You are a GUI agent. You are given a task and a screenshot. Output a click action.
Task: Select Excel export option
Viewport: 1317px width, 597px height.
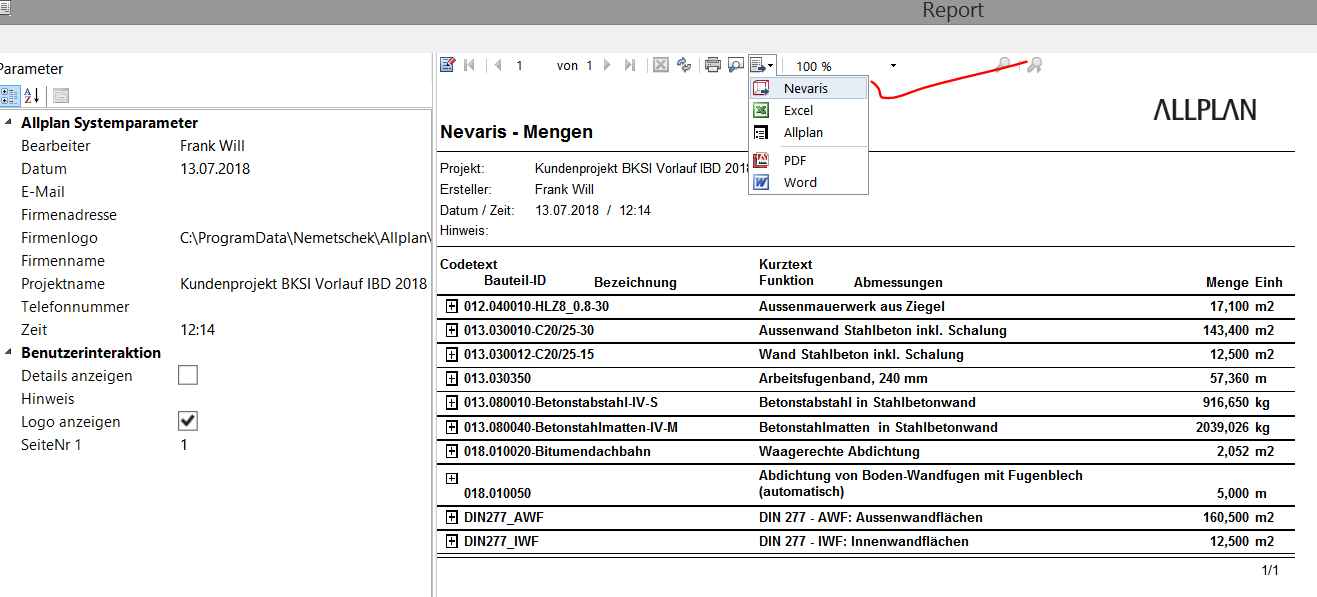pos(798,110)
